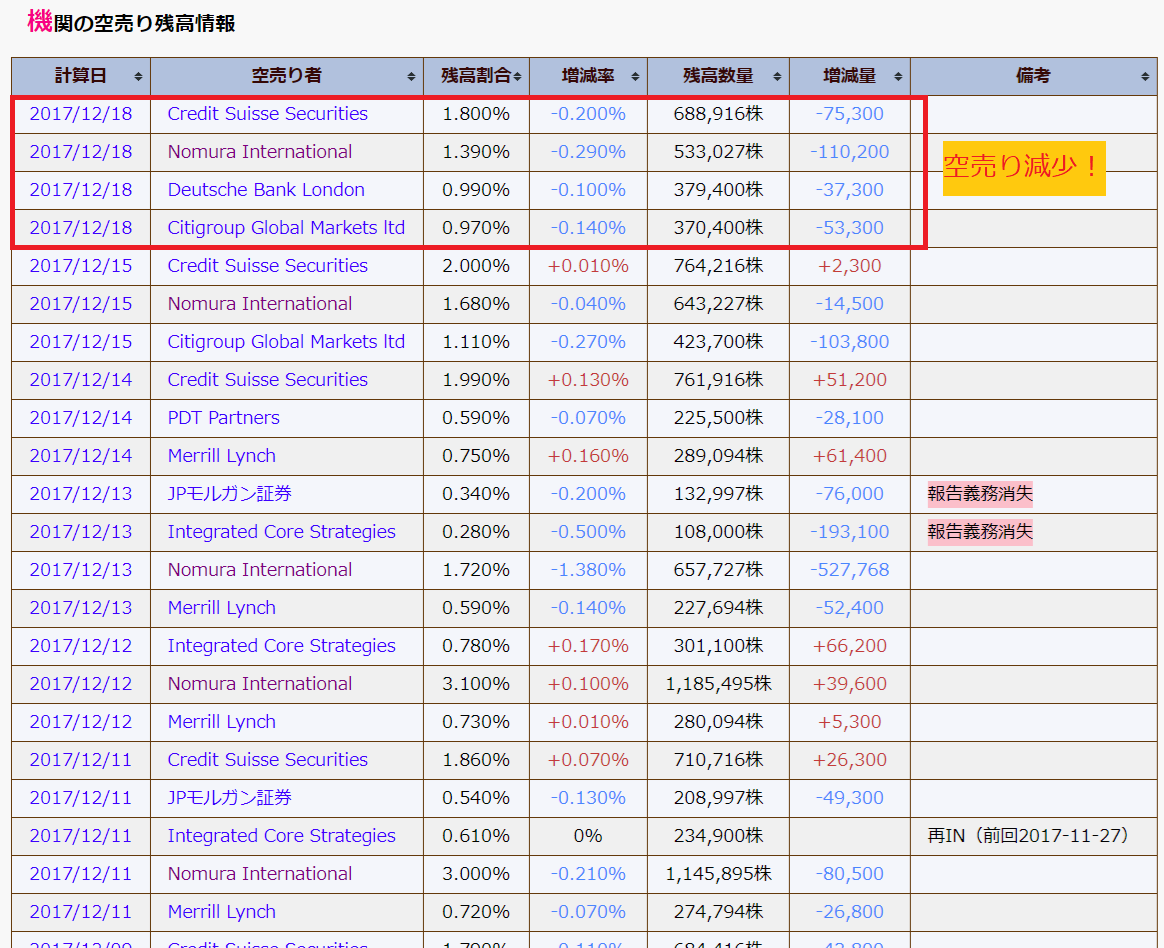Open Deutsche Bank London link
Screen dimensions: 1164x948
(266, 189)
